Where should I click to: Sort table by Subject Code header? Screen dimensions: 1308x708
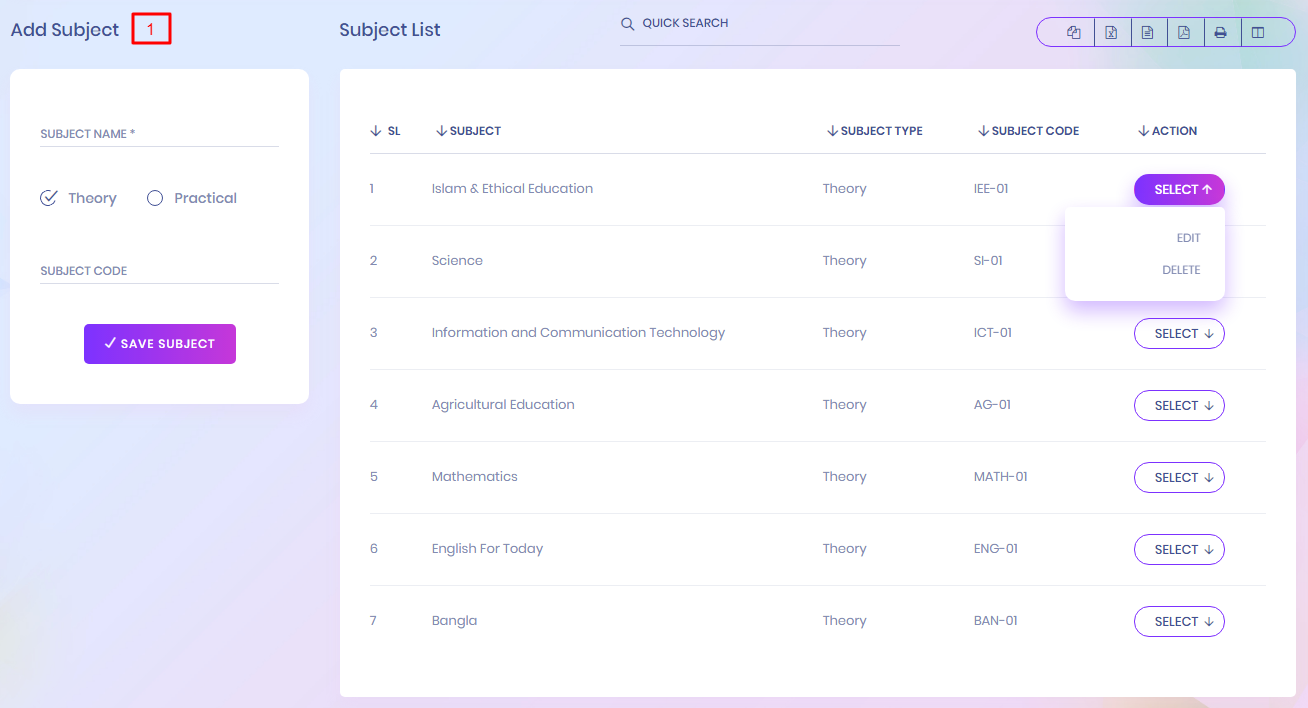(1028, 131)
